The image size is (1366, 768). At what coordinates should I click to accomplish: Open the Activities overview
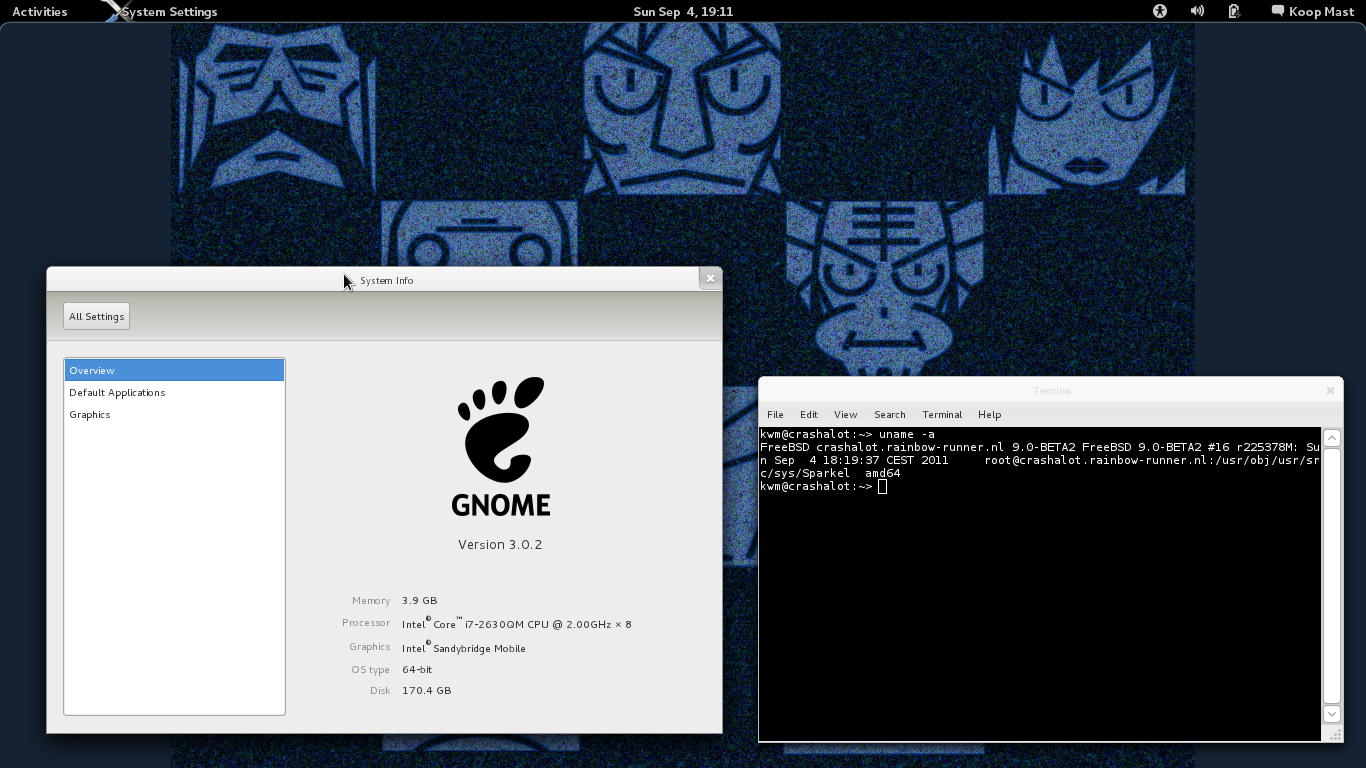(39, 12)
